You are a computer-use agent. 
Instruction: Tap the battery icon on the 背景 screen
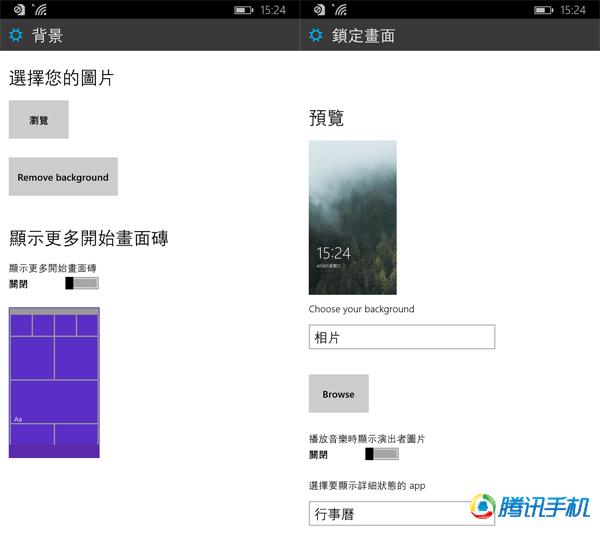point(243,10)
